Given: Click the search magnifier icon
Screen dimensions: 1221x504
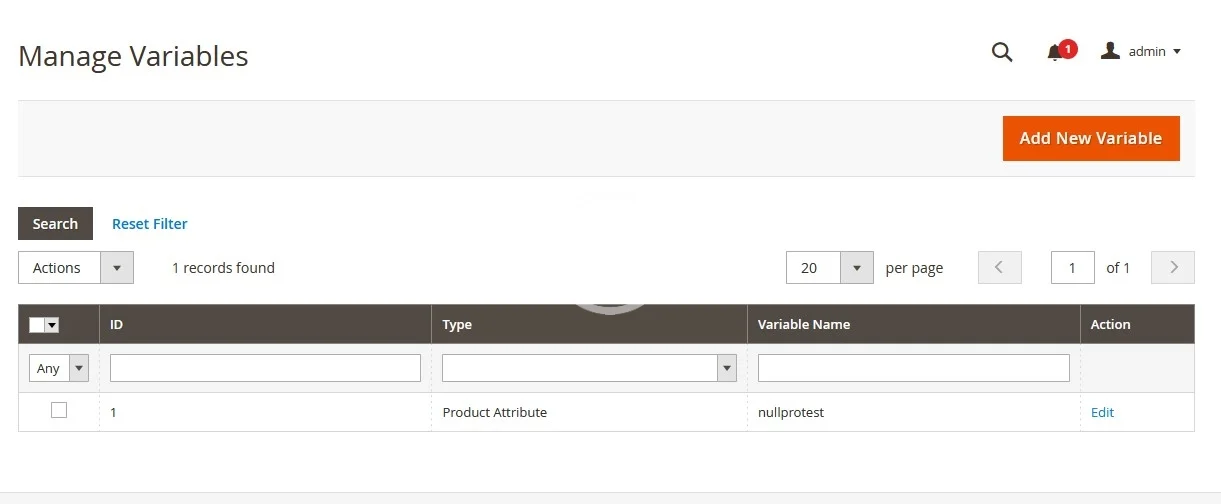Looking at the screenshot, I should coord(1001,52).
